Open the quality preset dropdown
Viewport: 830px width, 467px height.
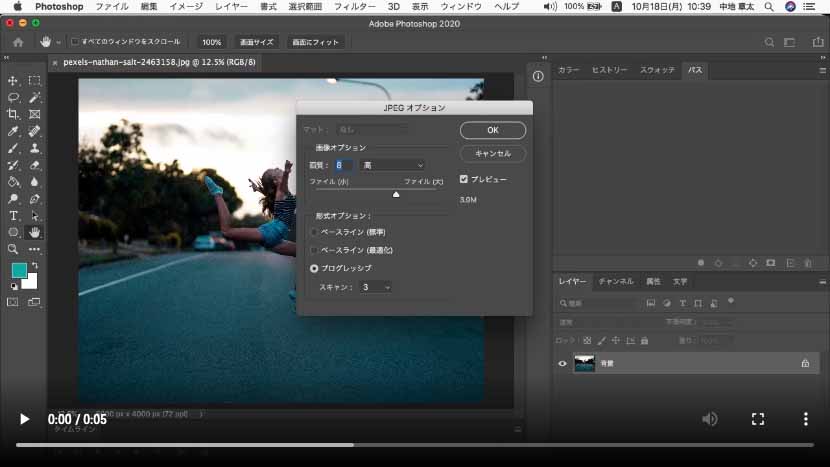click(392, 165)
